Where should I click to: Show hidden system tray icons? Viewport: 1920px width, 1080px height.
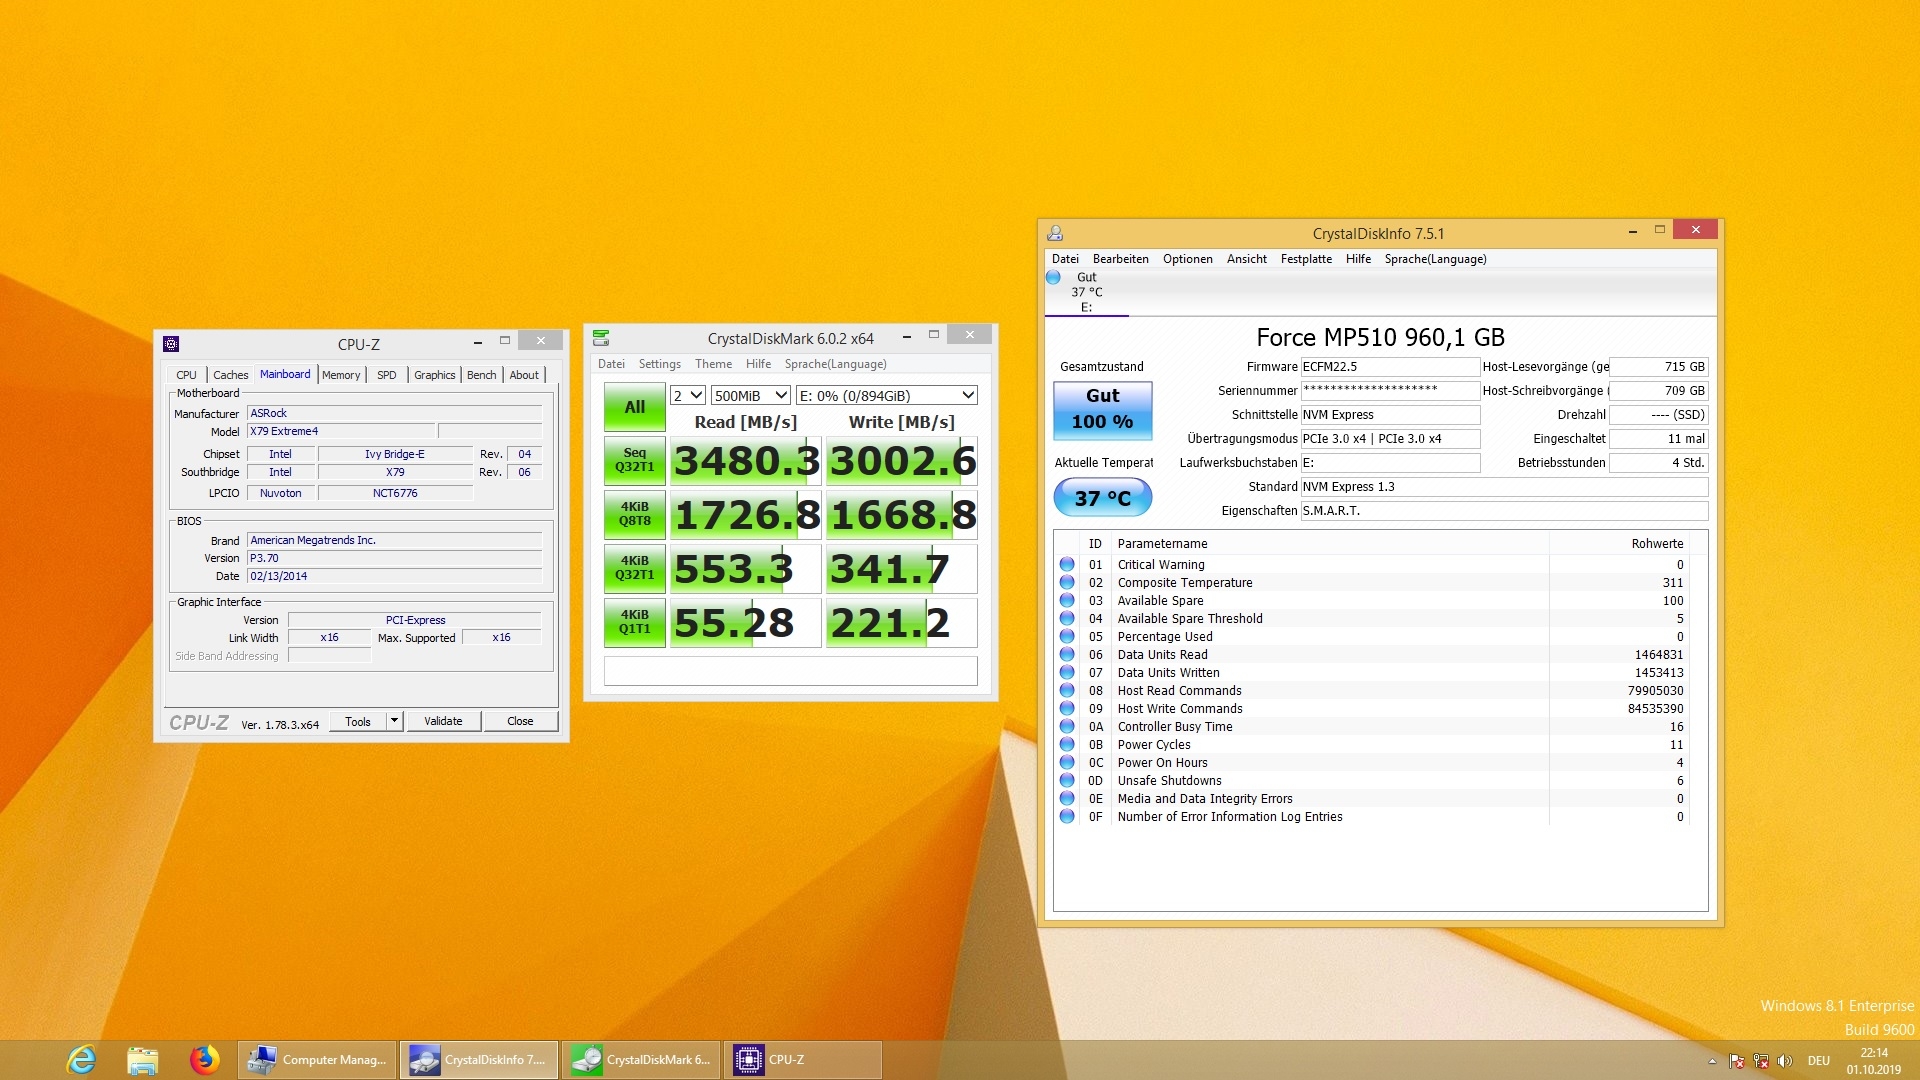click(1712, 1061)
